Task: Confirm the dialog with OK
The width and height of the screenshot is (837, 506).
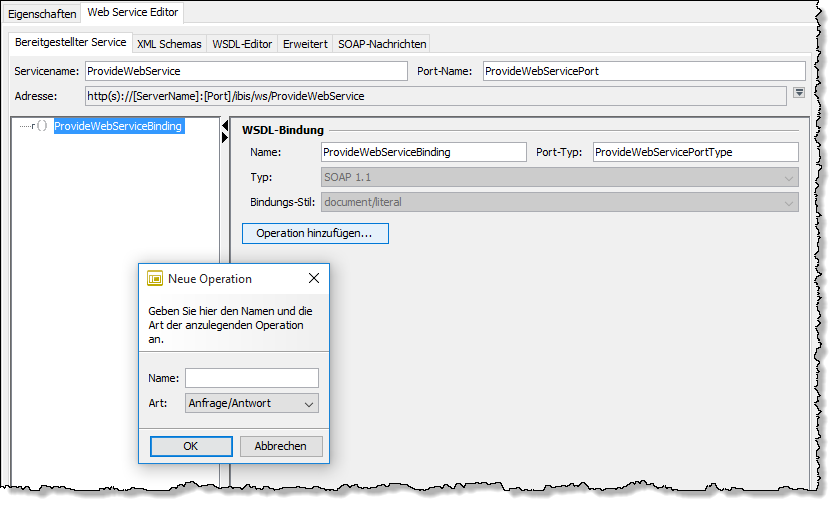Action: [191, 446]
